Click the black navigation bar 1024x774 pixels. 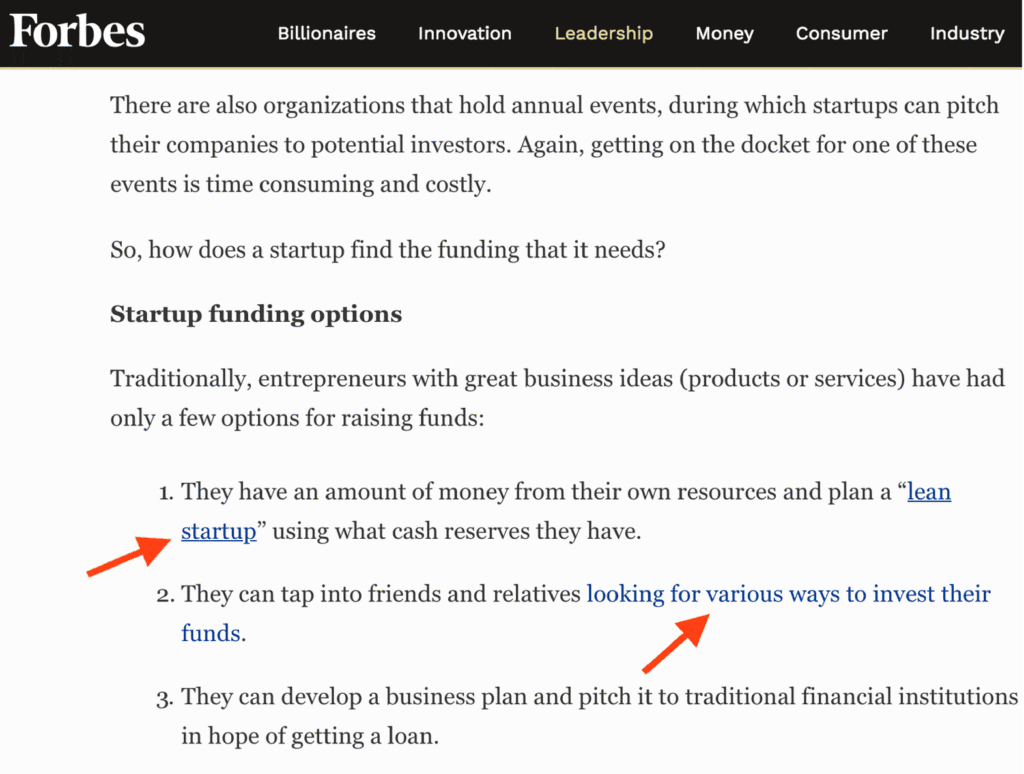(x=512, y=33)
